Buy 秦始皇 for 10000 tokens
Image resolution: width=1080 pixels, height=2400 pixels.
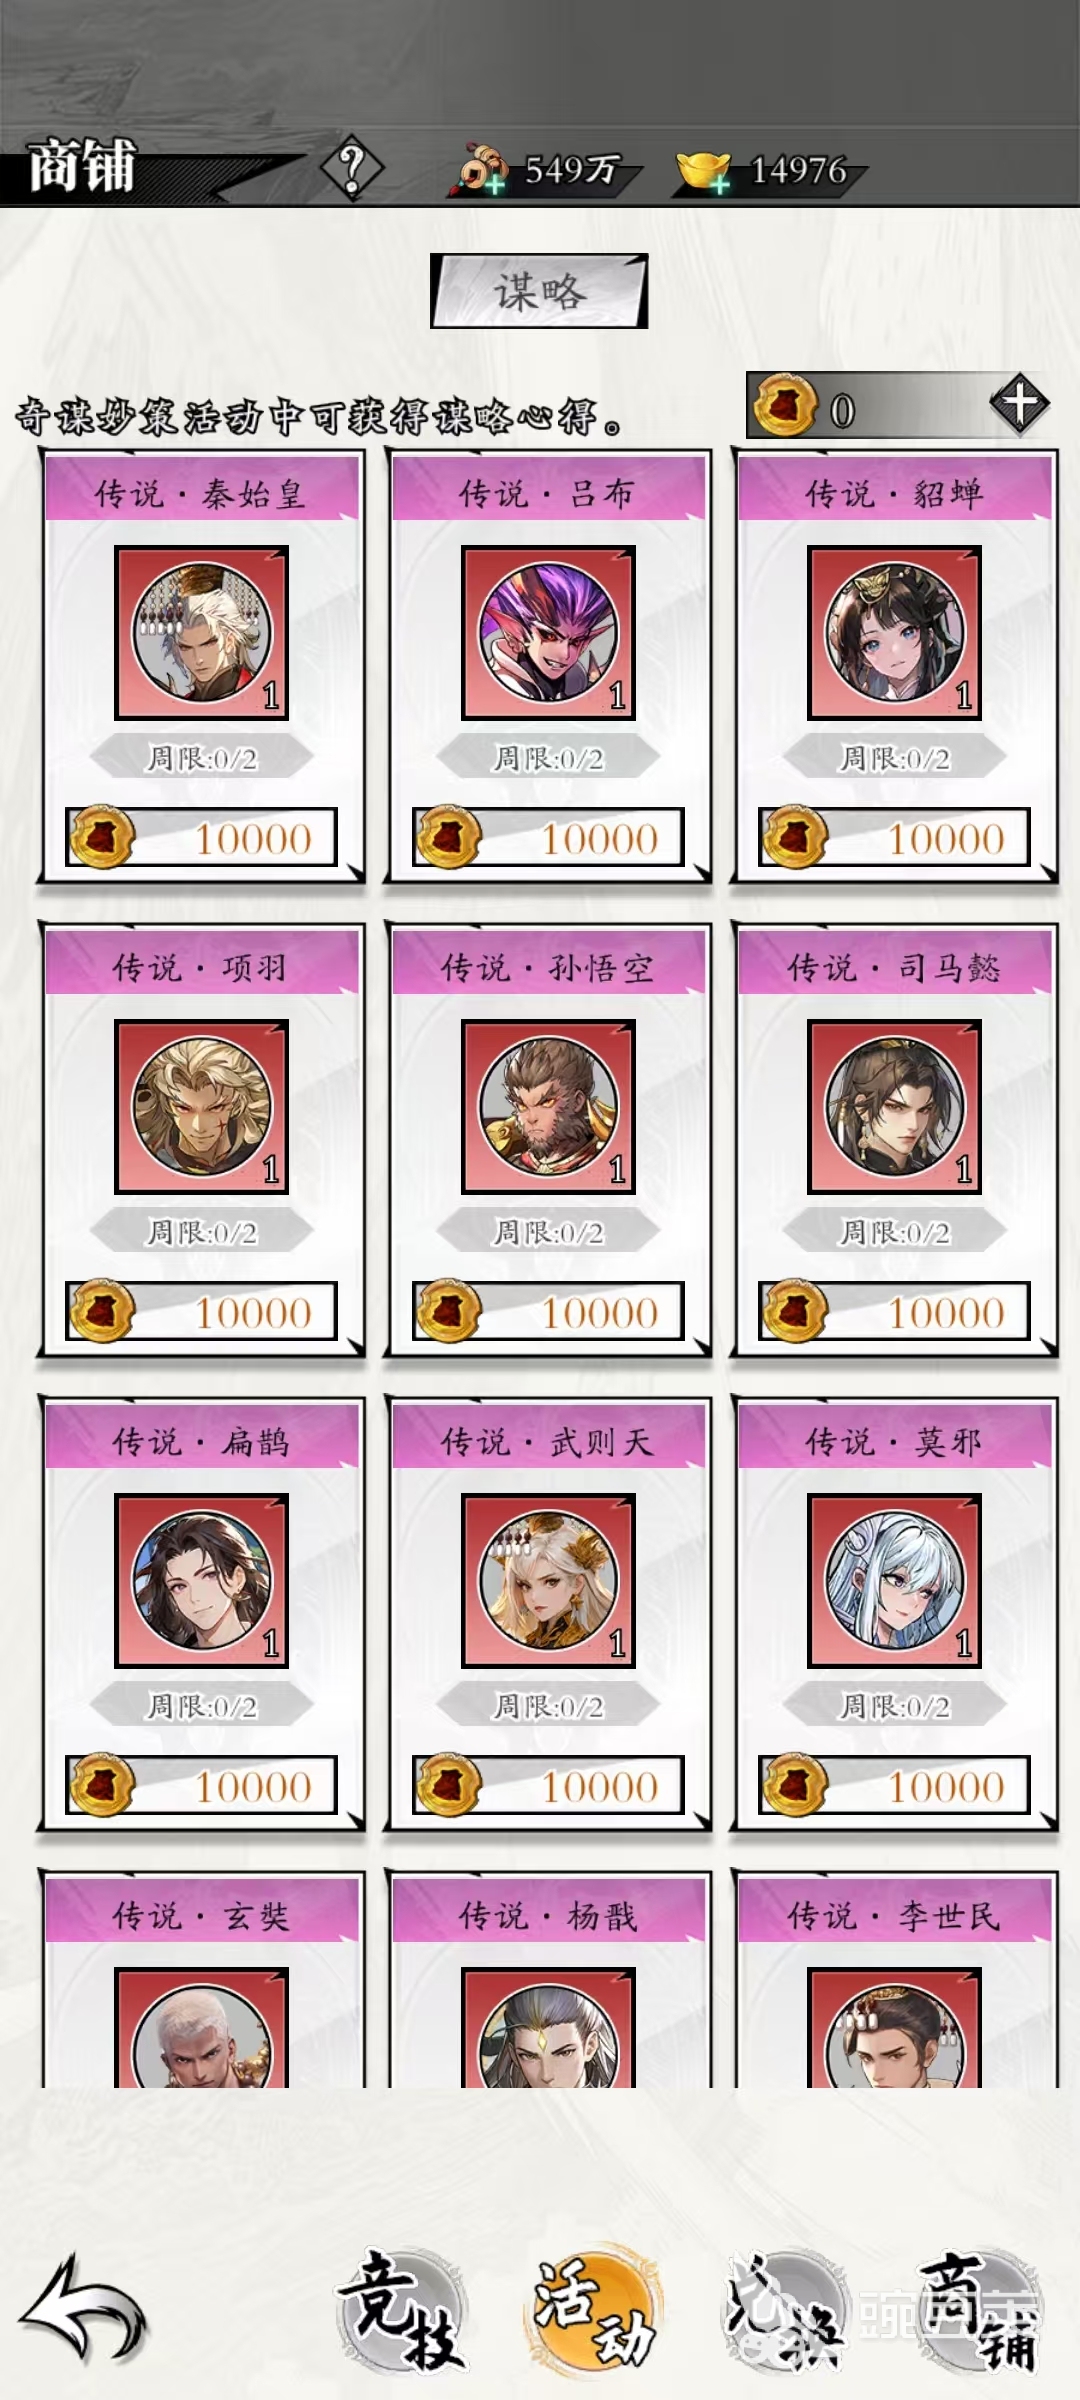201,838
